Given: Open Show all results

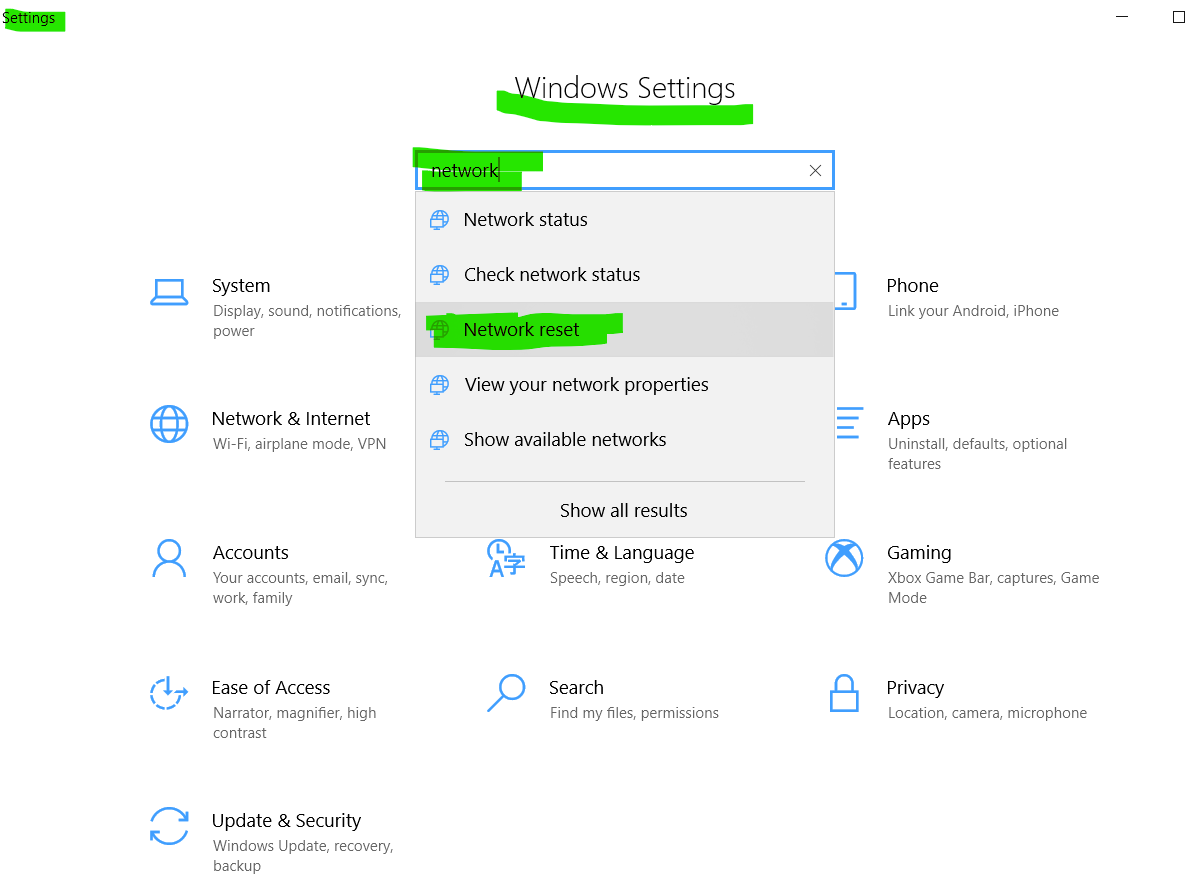Looking at the screenshot, I should pyautogui.click(x=624, y=510).
